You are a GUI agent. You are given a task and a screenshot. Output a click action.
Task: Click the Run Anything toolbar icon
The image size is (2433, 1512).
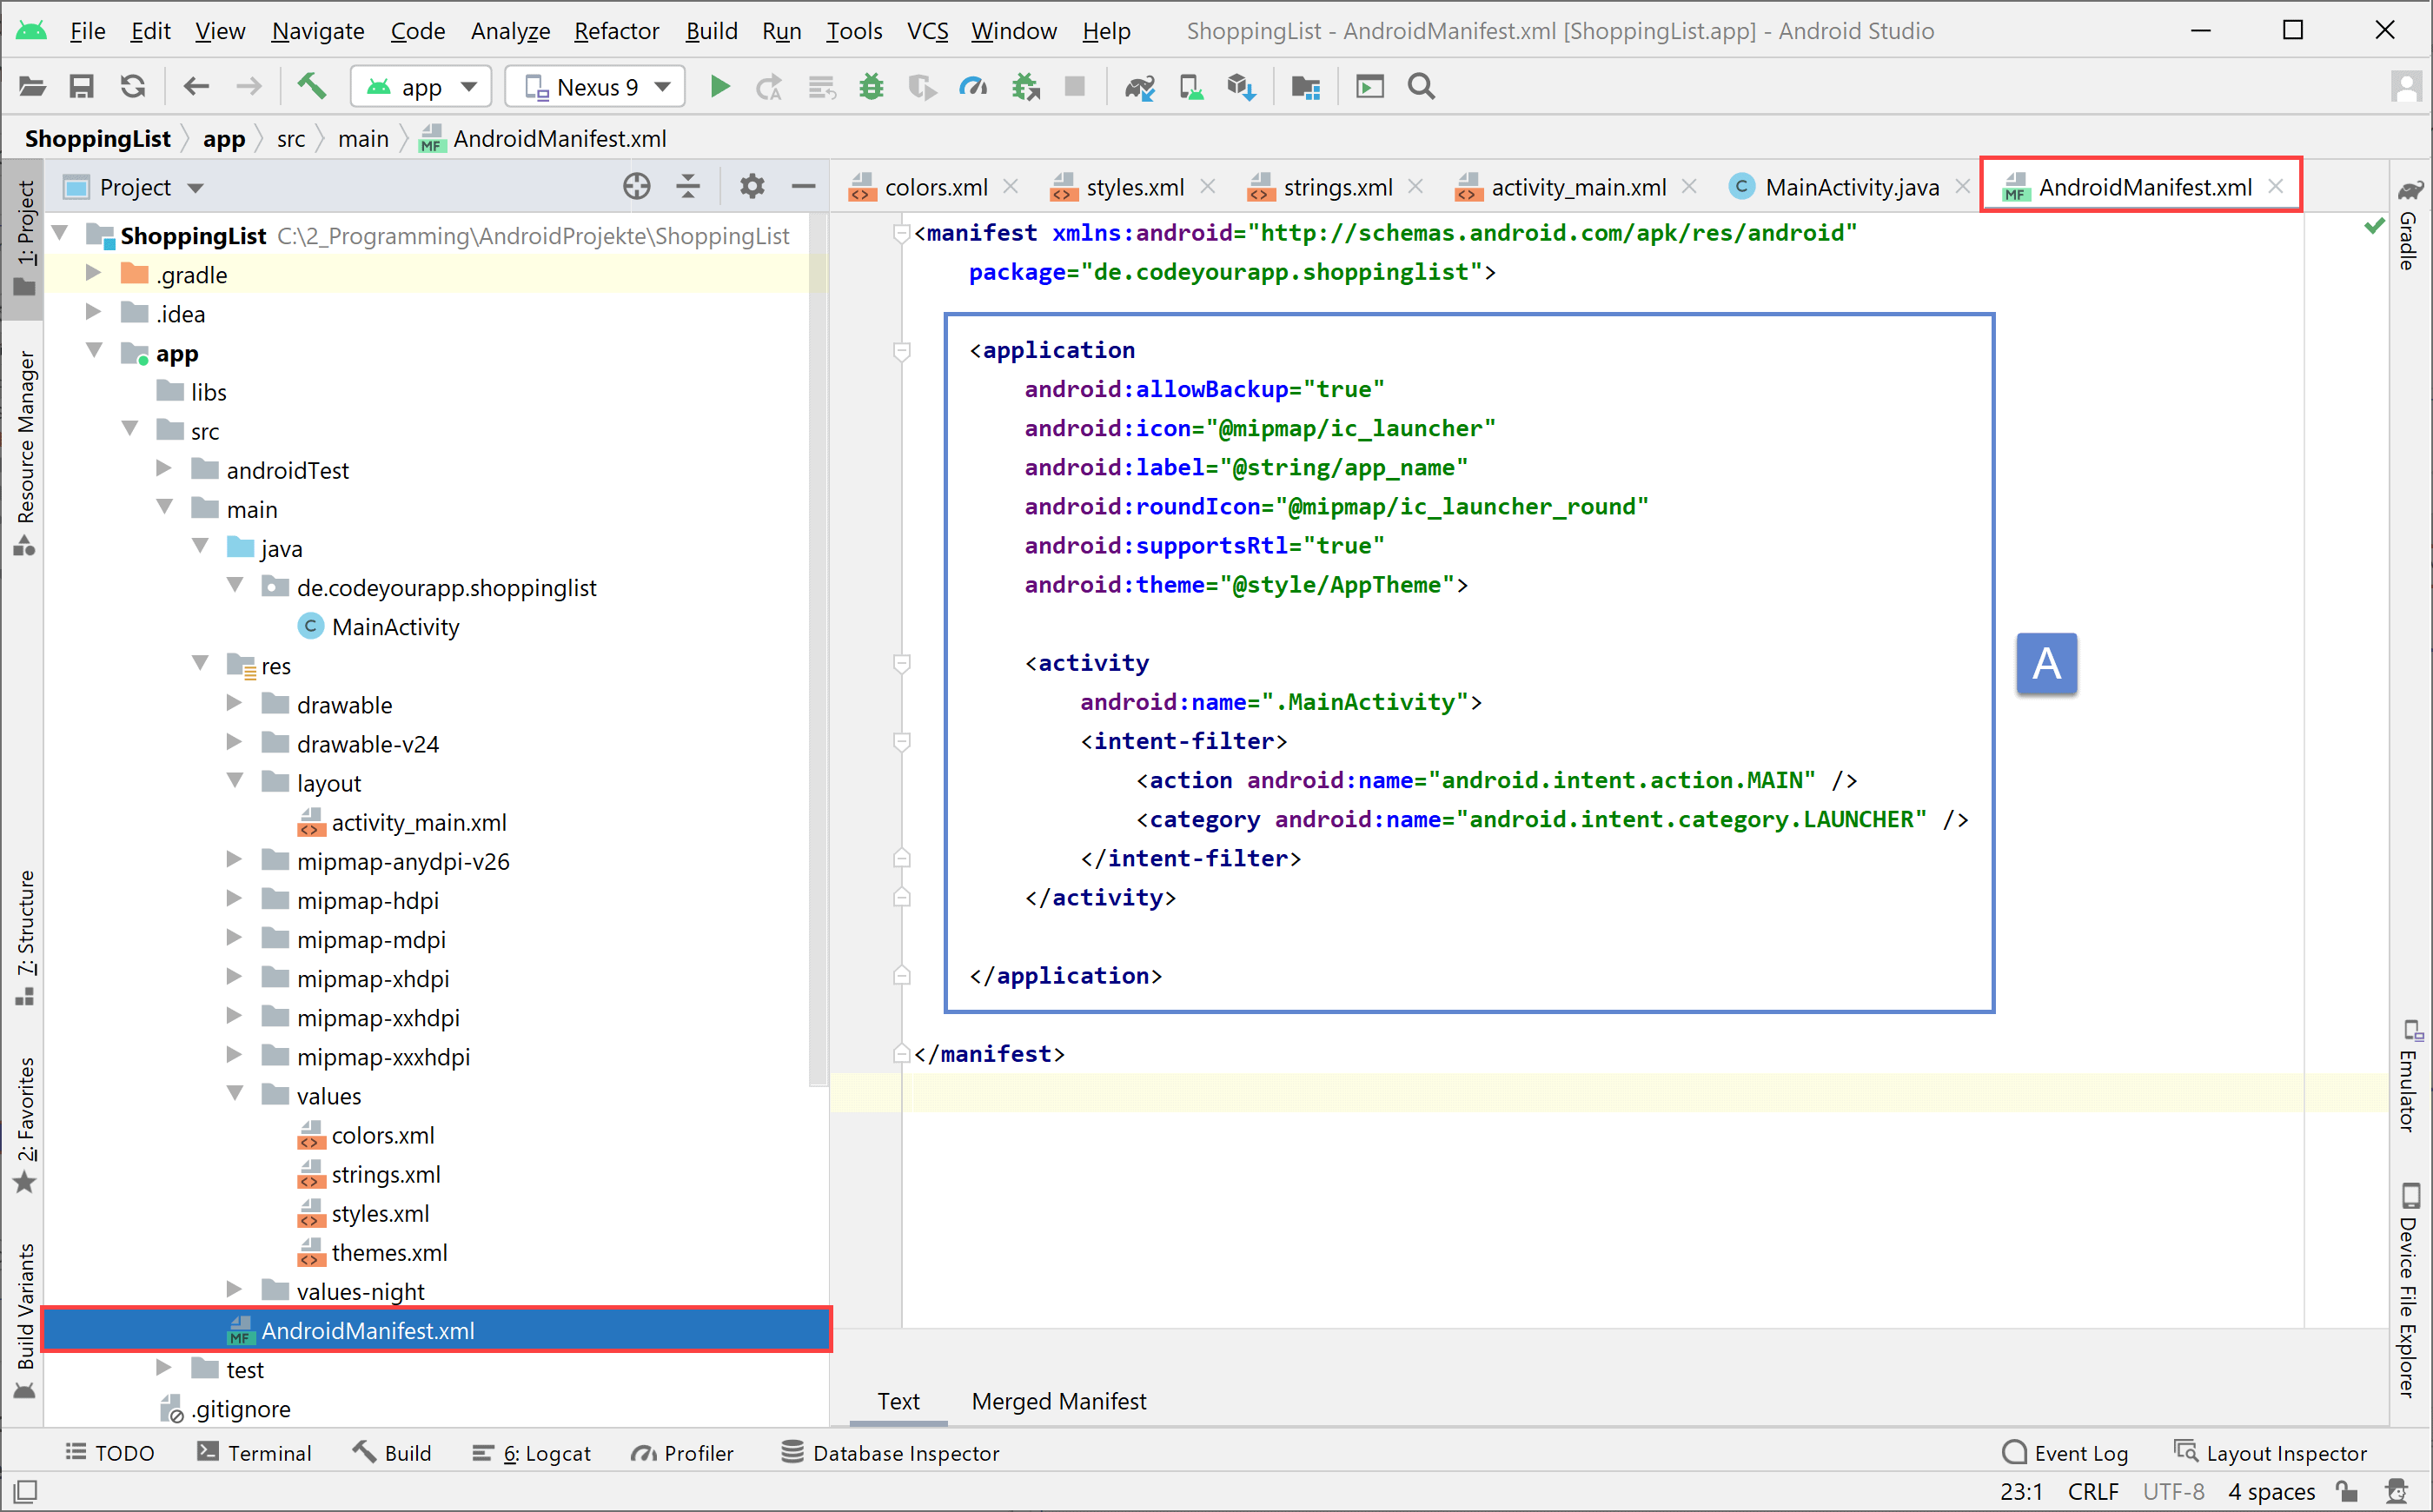tap(1369, 87)
